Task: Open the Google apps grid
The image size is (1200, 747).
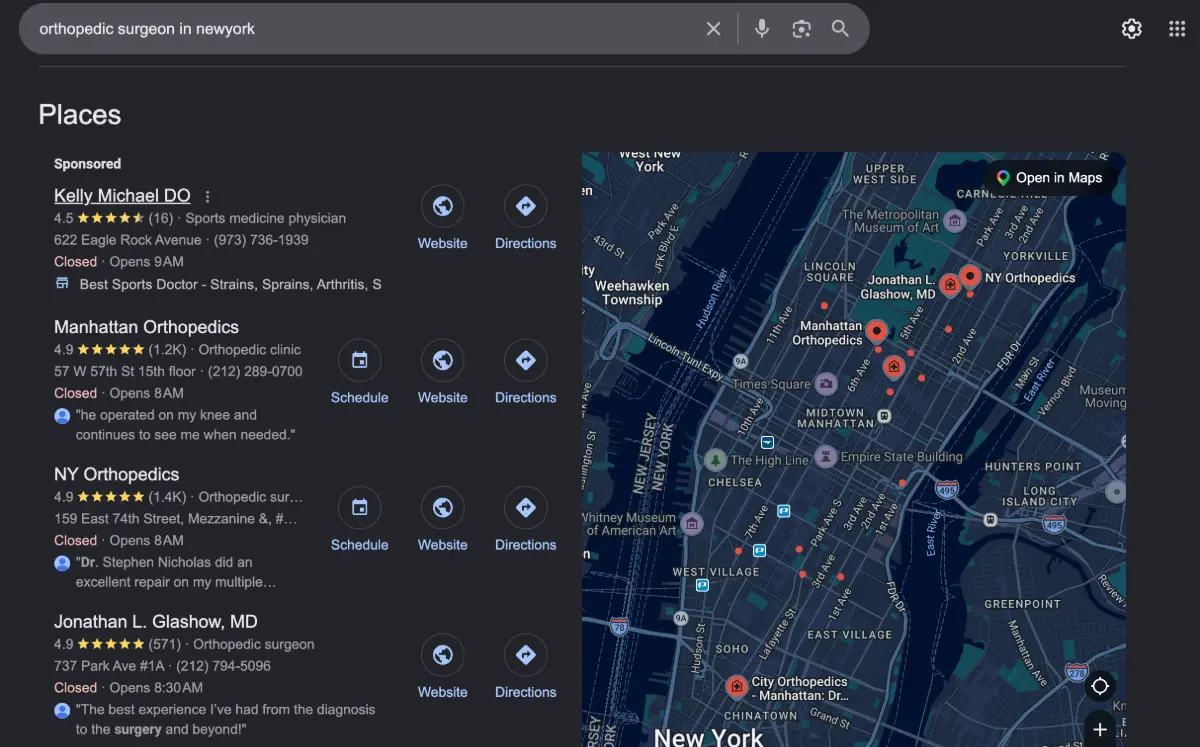Action: [1177, 29]
